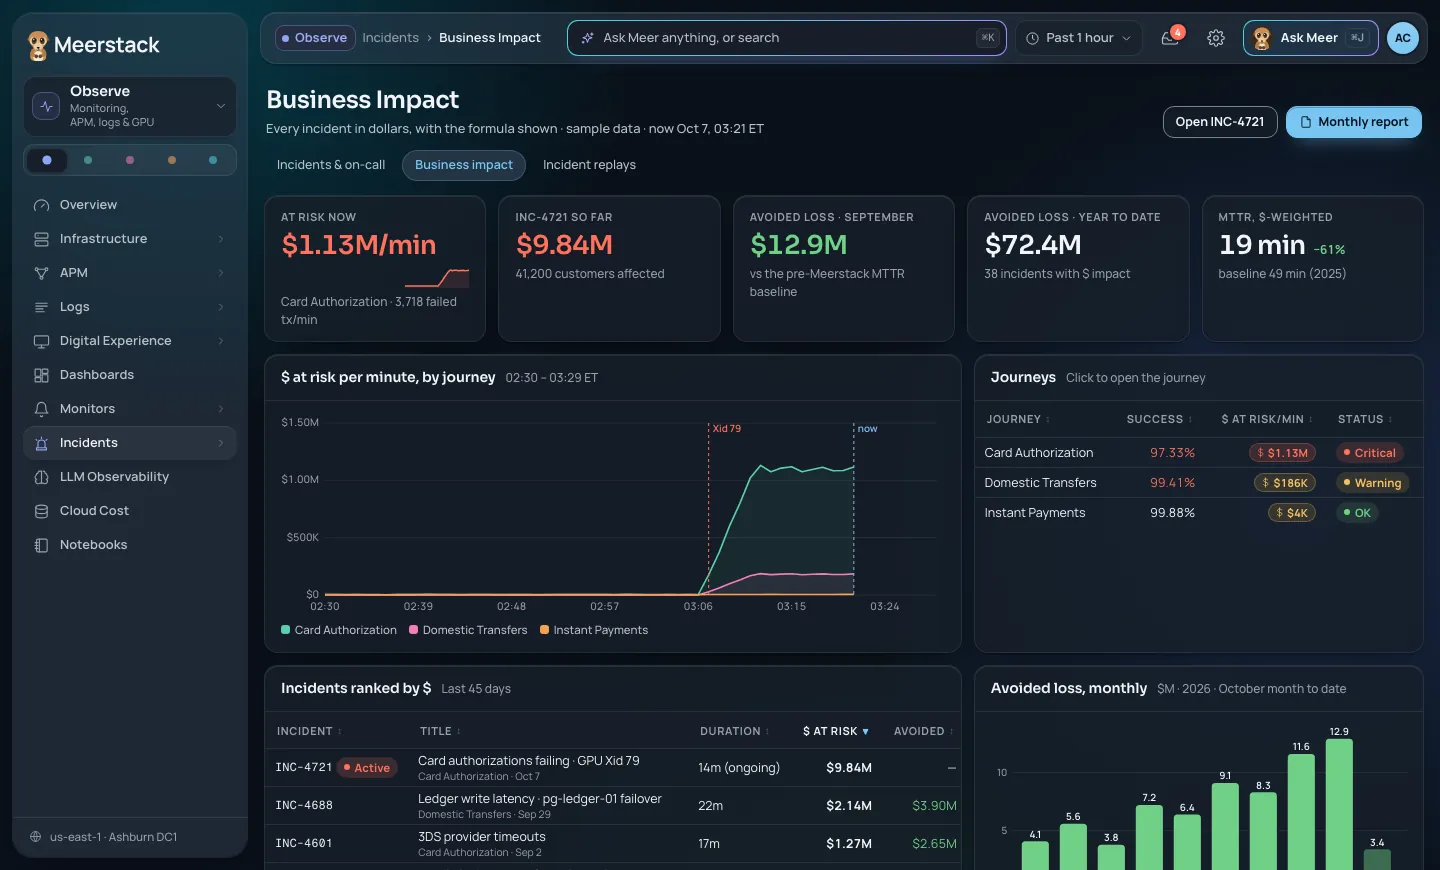Open the Overview page from the sidebar
The width and height of the screenshot is (1440, 870).
[x=130, y=205]
